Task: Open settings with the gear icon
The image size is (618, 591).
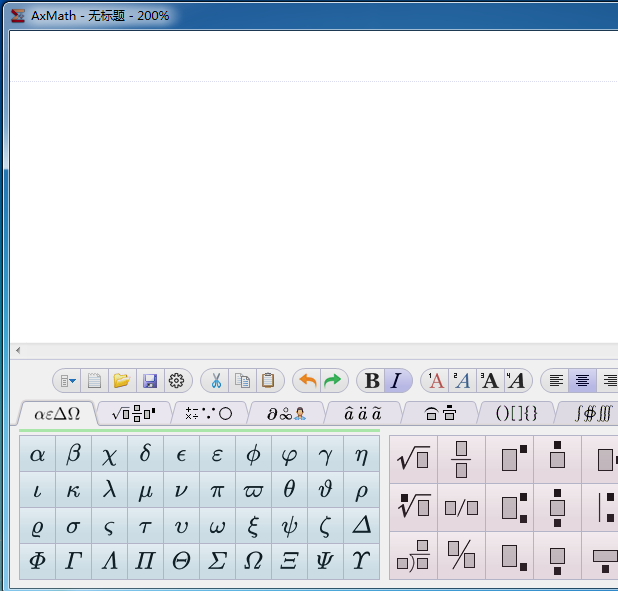Action: 177,381
